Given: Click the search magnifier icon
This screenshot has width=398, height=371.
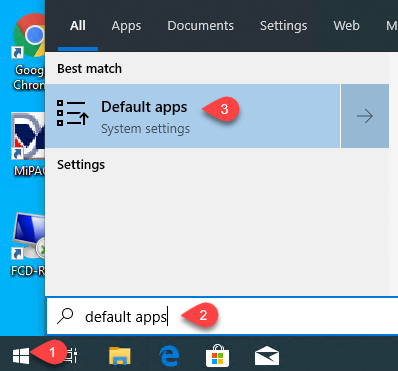Looking at the screenshot, I should point(65,316).
